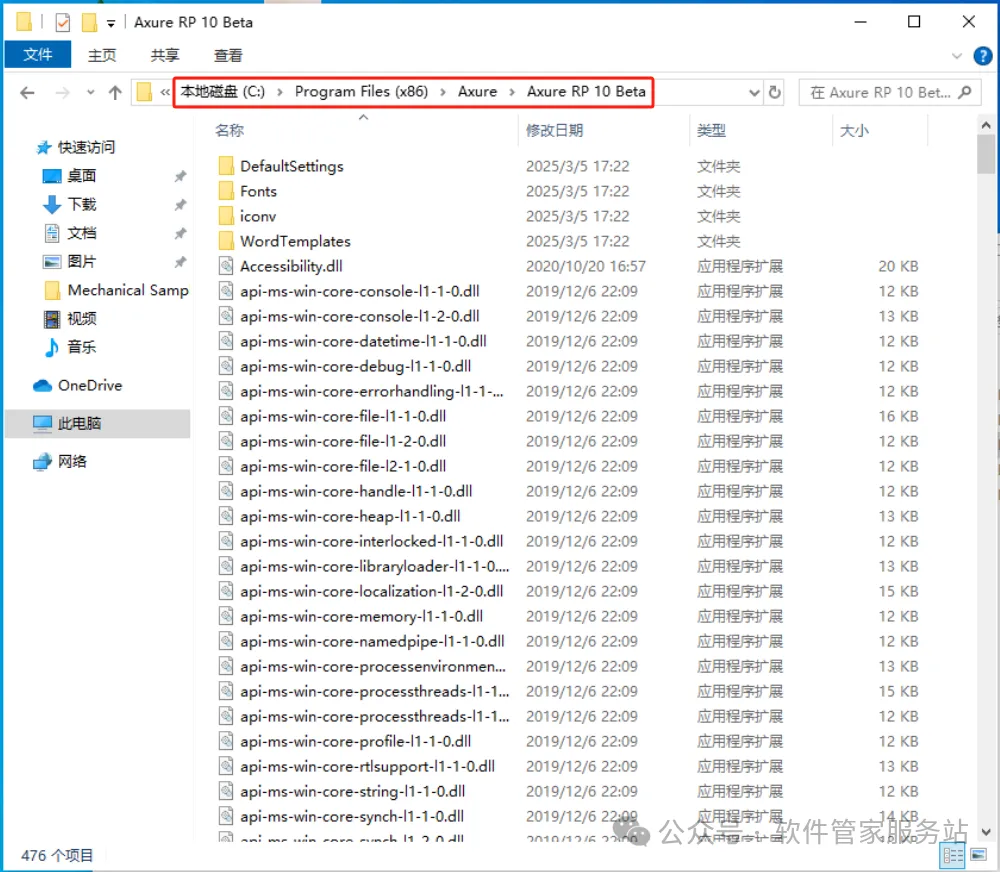1000x872 pixels.
Task: Open the Share ribbon tab
Action: pos(165,55)
